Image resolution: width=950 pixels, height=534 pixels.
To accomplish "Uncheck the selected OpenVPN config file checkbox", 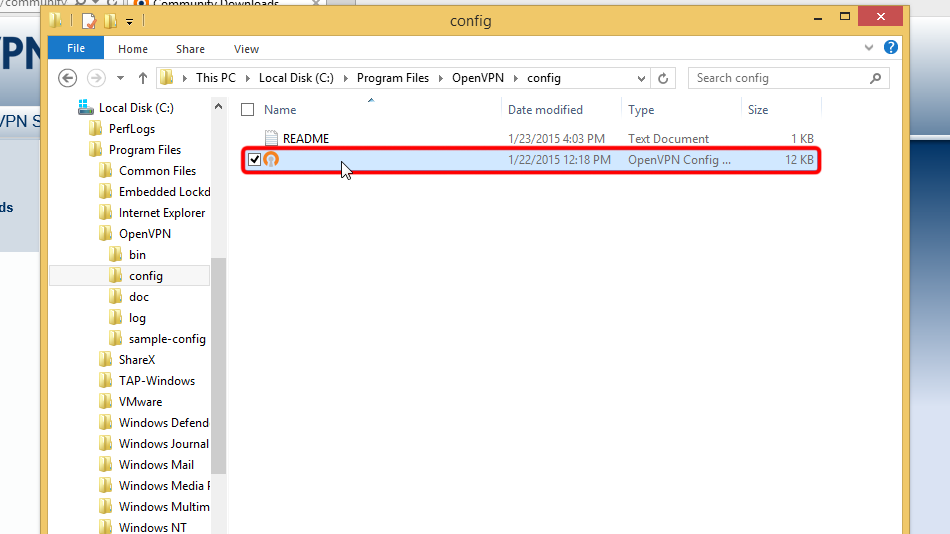I will point(254,160).
